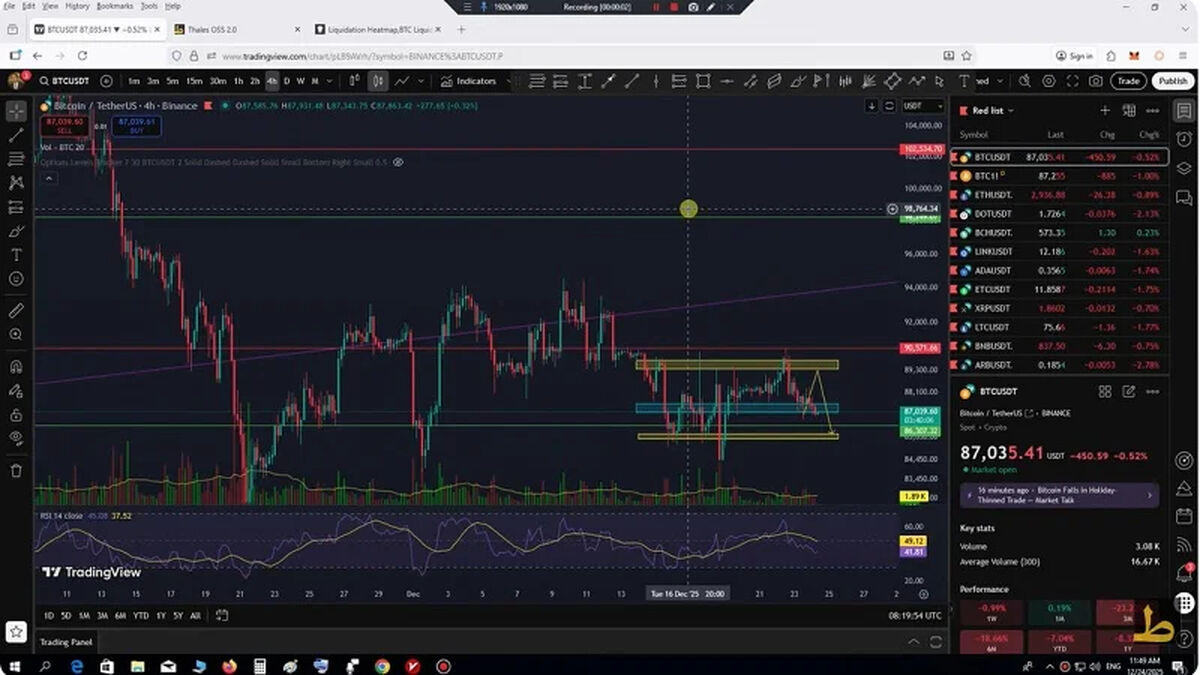The height and width of the screenshot is (675, 1200).
Task: Click the compare or add symbol plus icon
Action: click(x=105, y=81)
